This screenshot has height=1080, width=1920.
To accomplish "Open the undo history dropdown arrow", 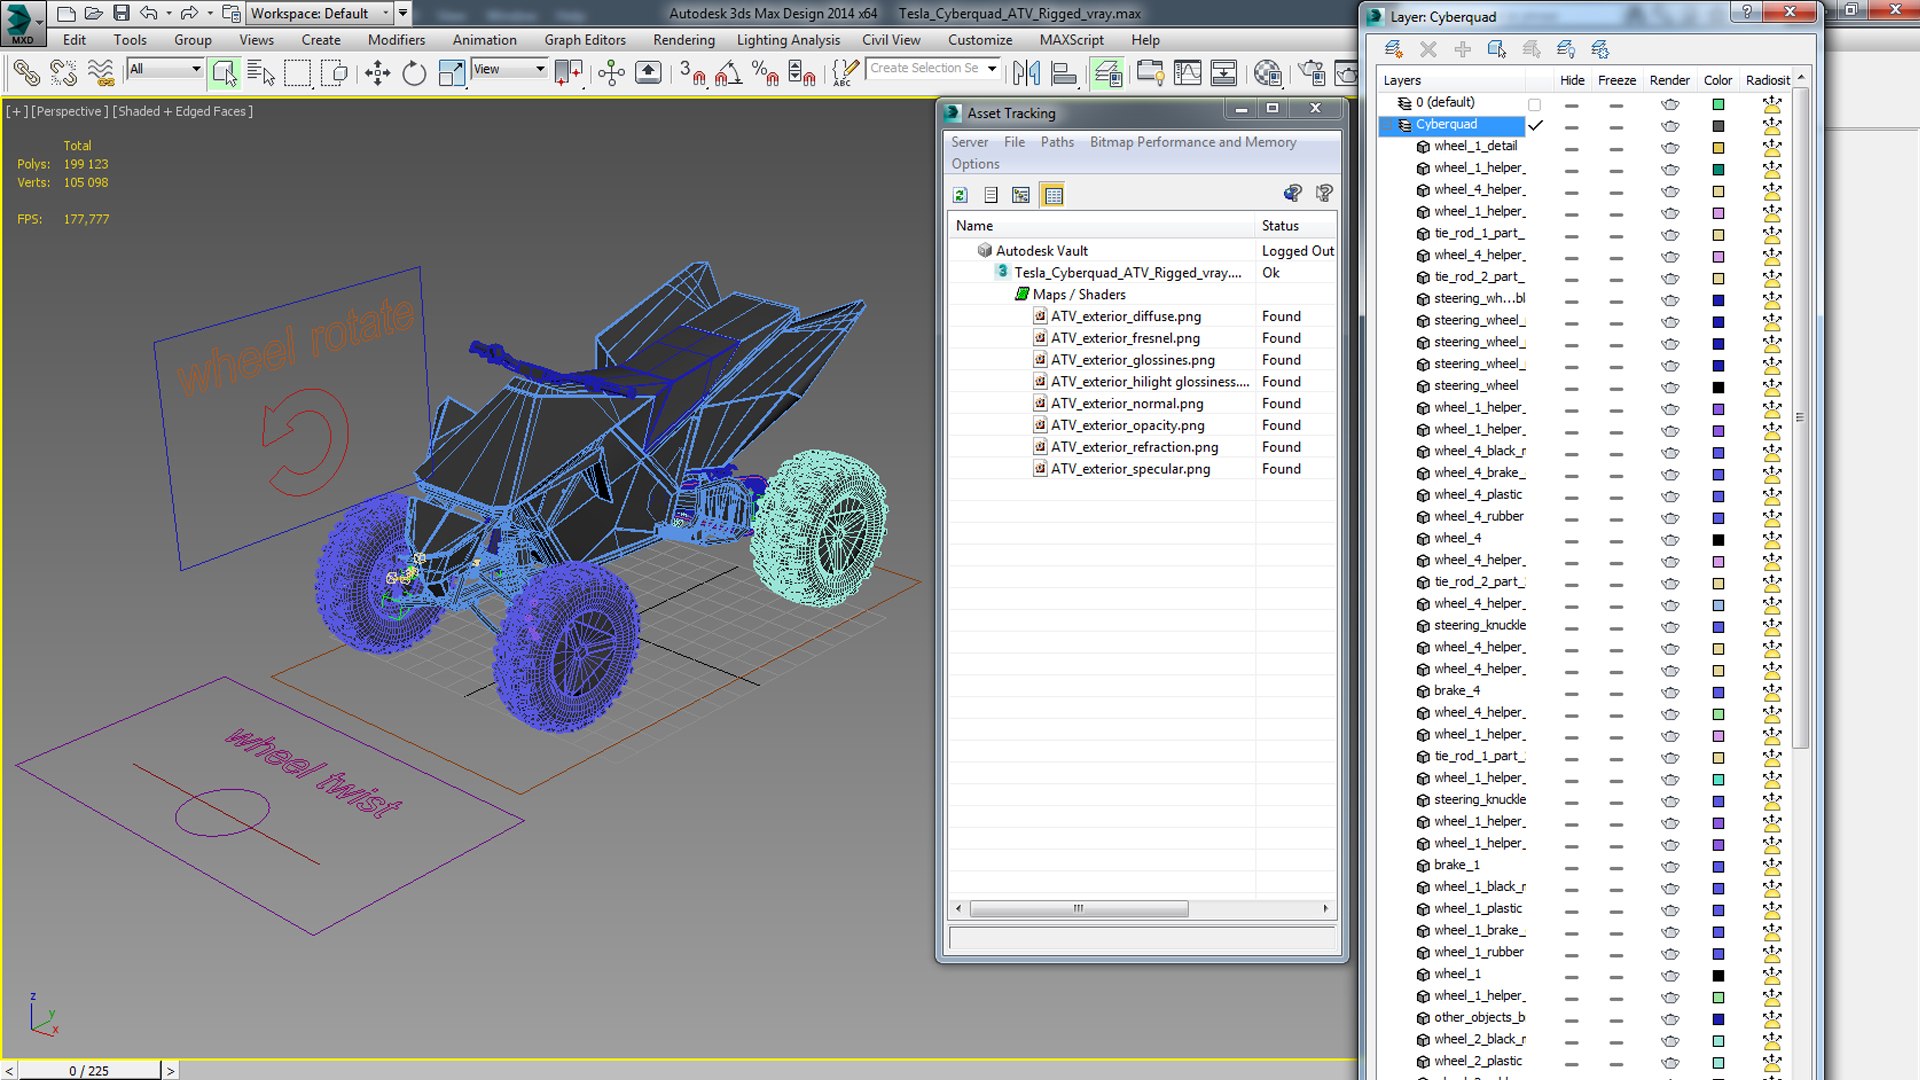I will pos(168,13).
